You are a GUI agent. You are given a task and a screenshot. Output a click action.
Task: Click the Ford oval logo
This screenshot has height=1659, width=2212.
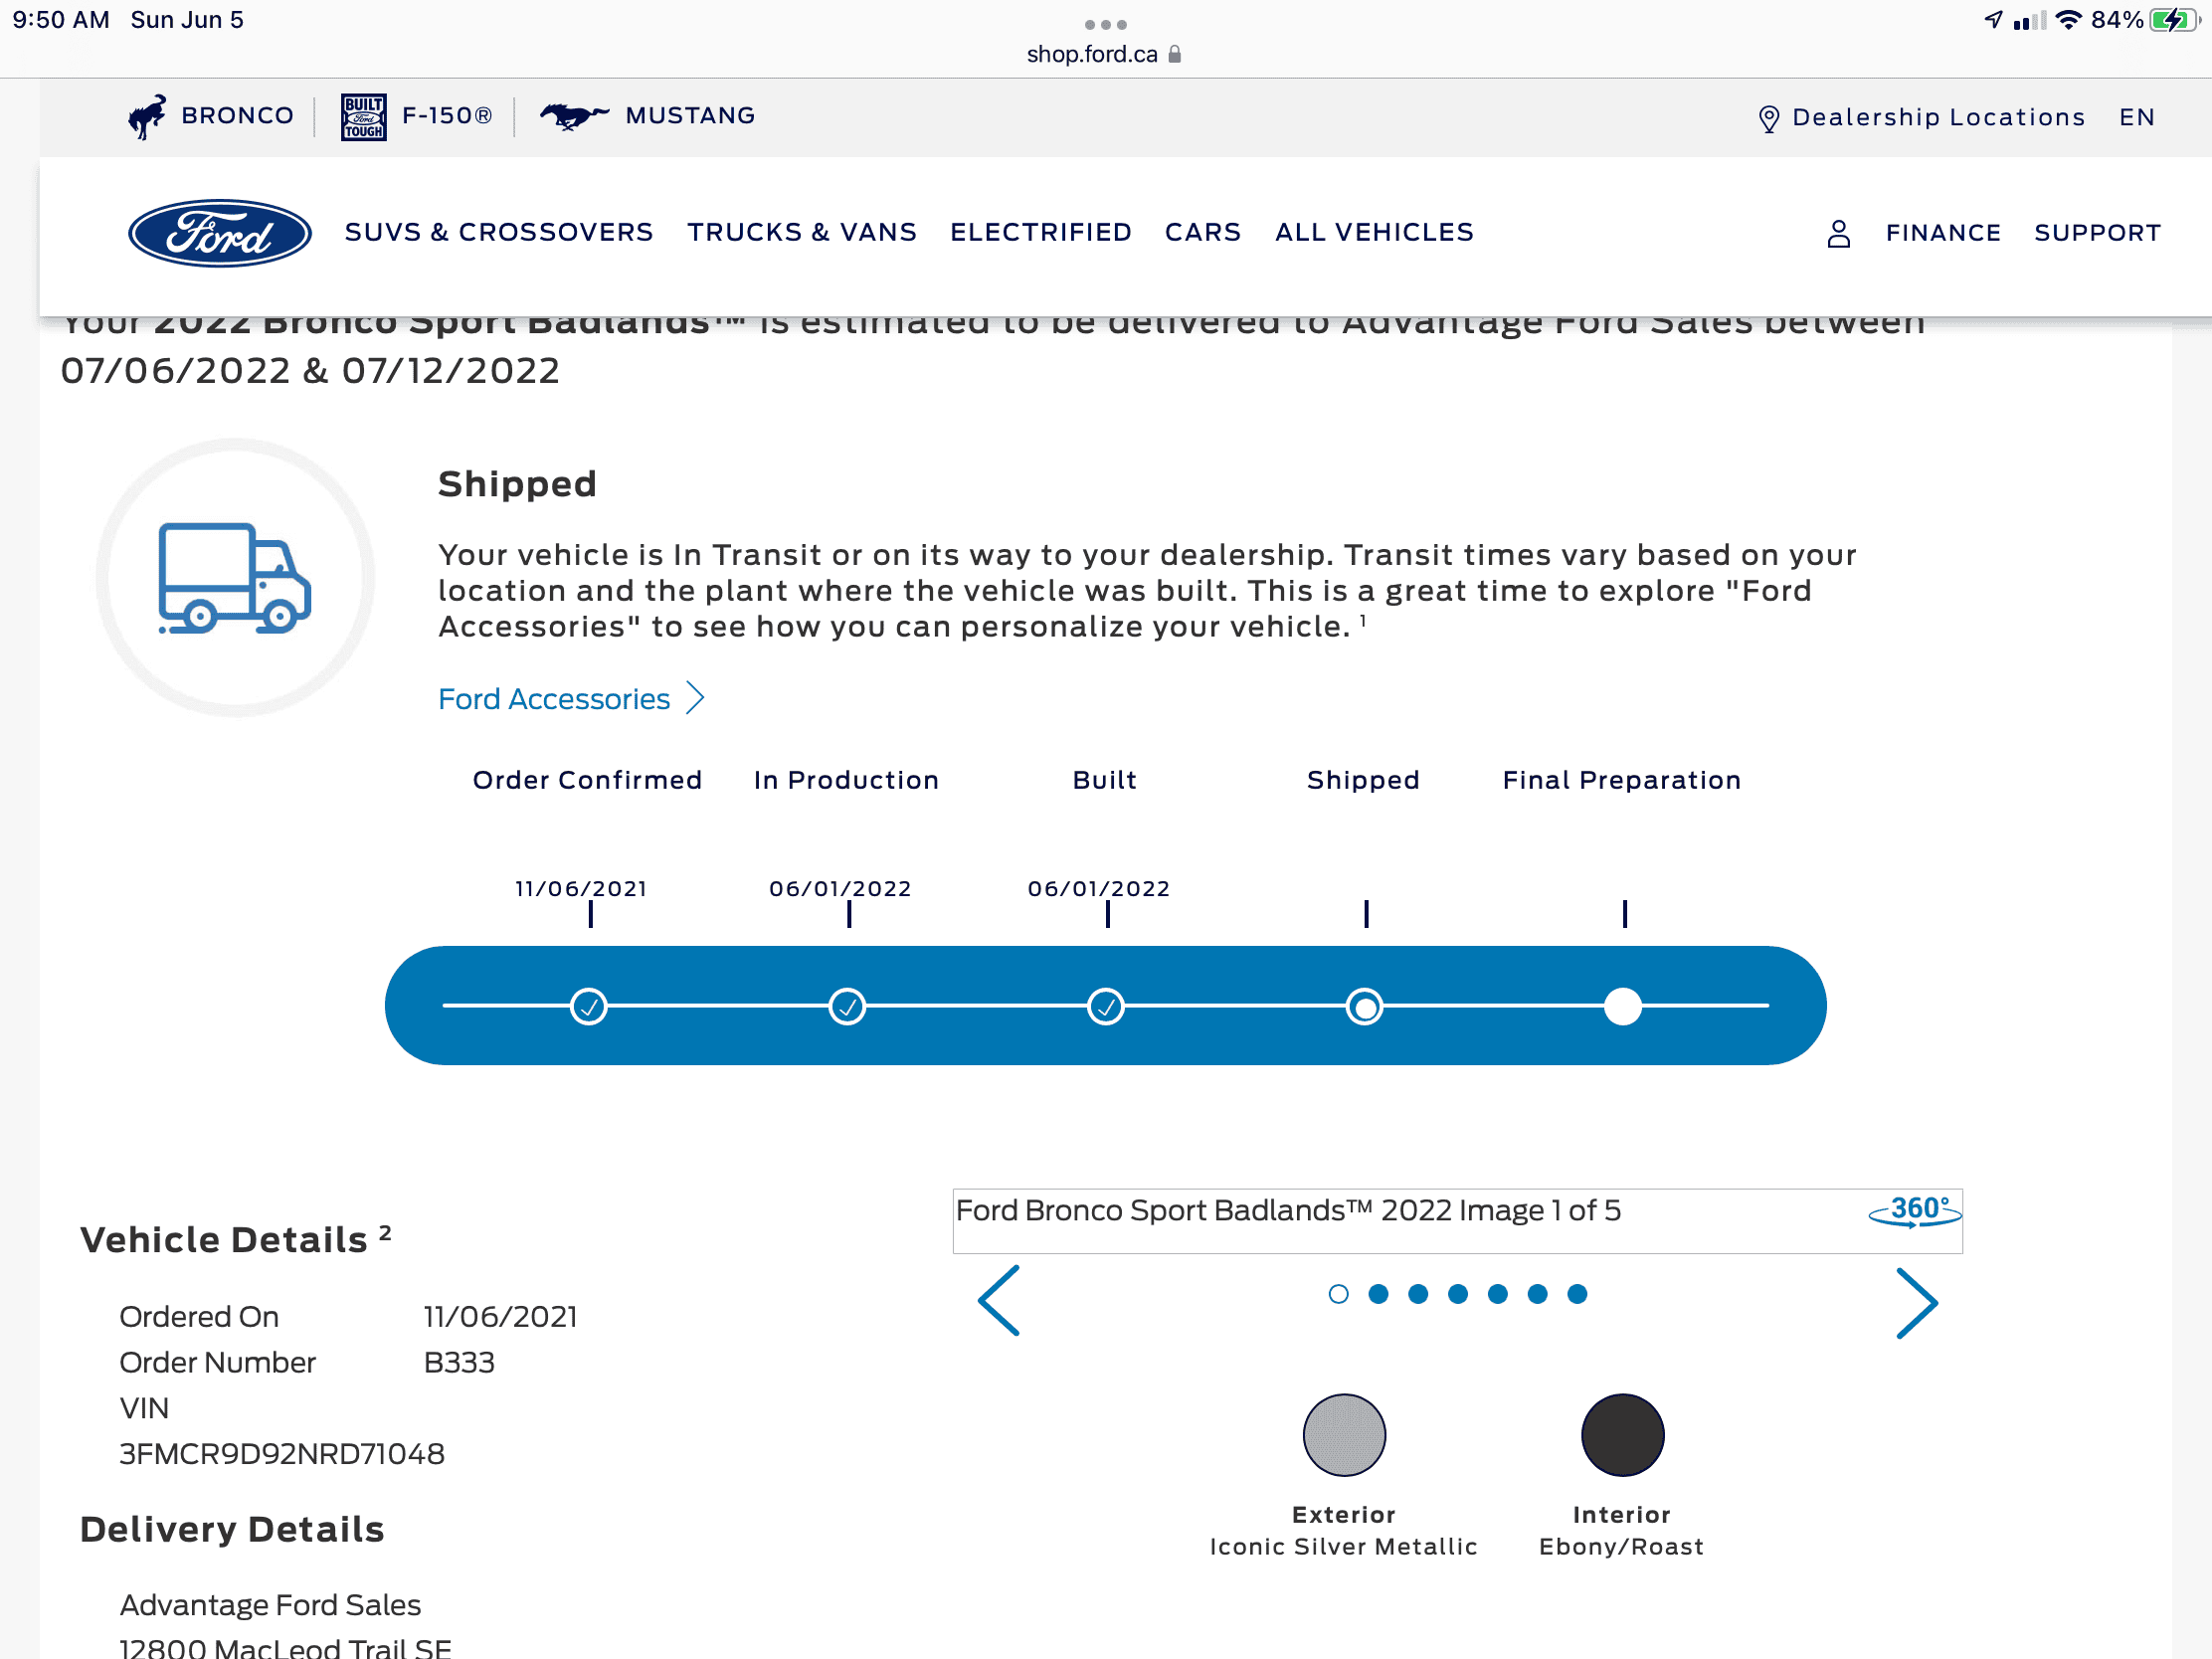point(219,233)
